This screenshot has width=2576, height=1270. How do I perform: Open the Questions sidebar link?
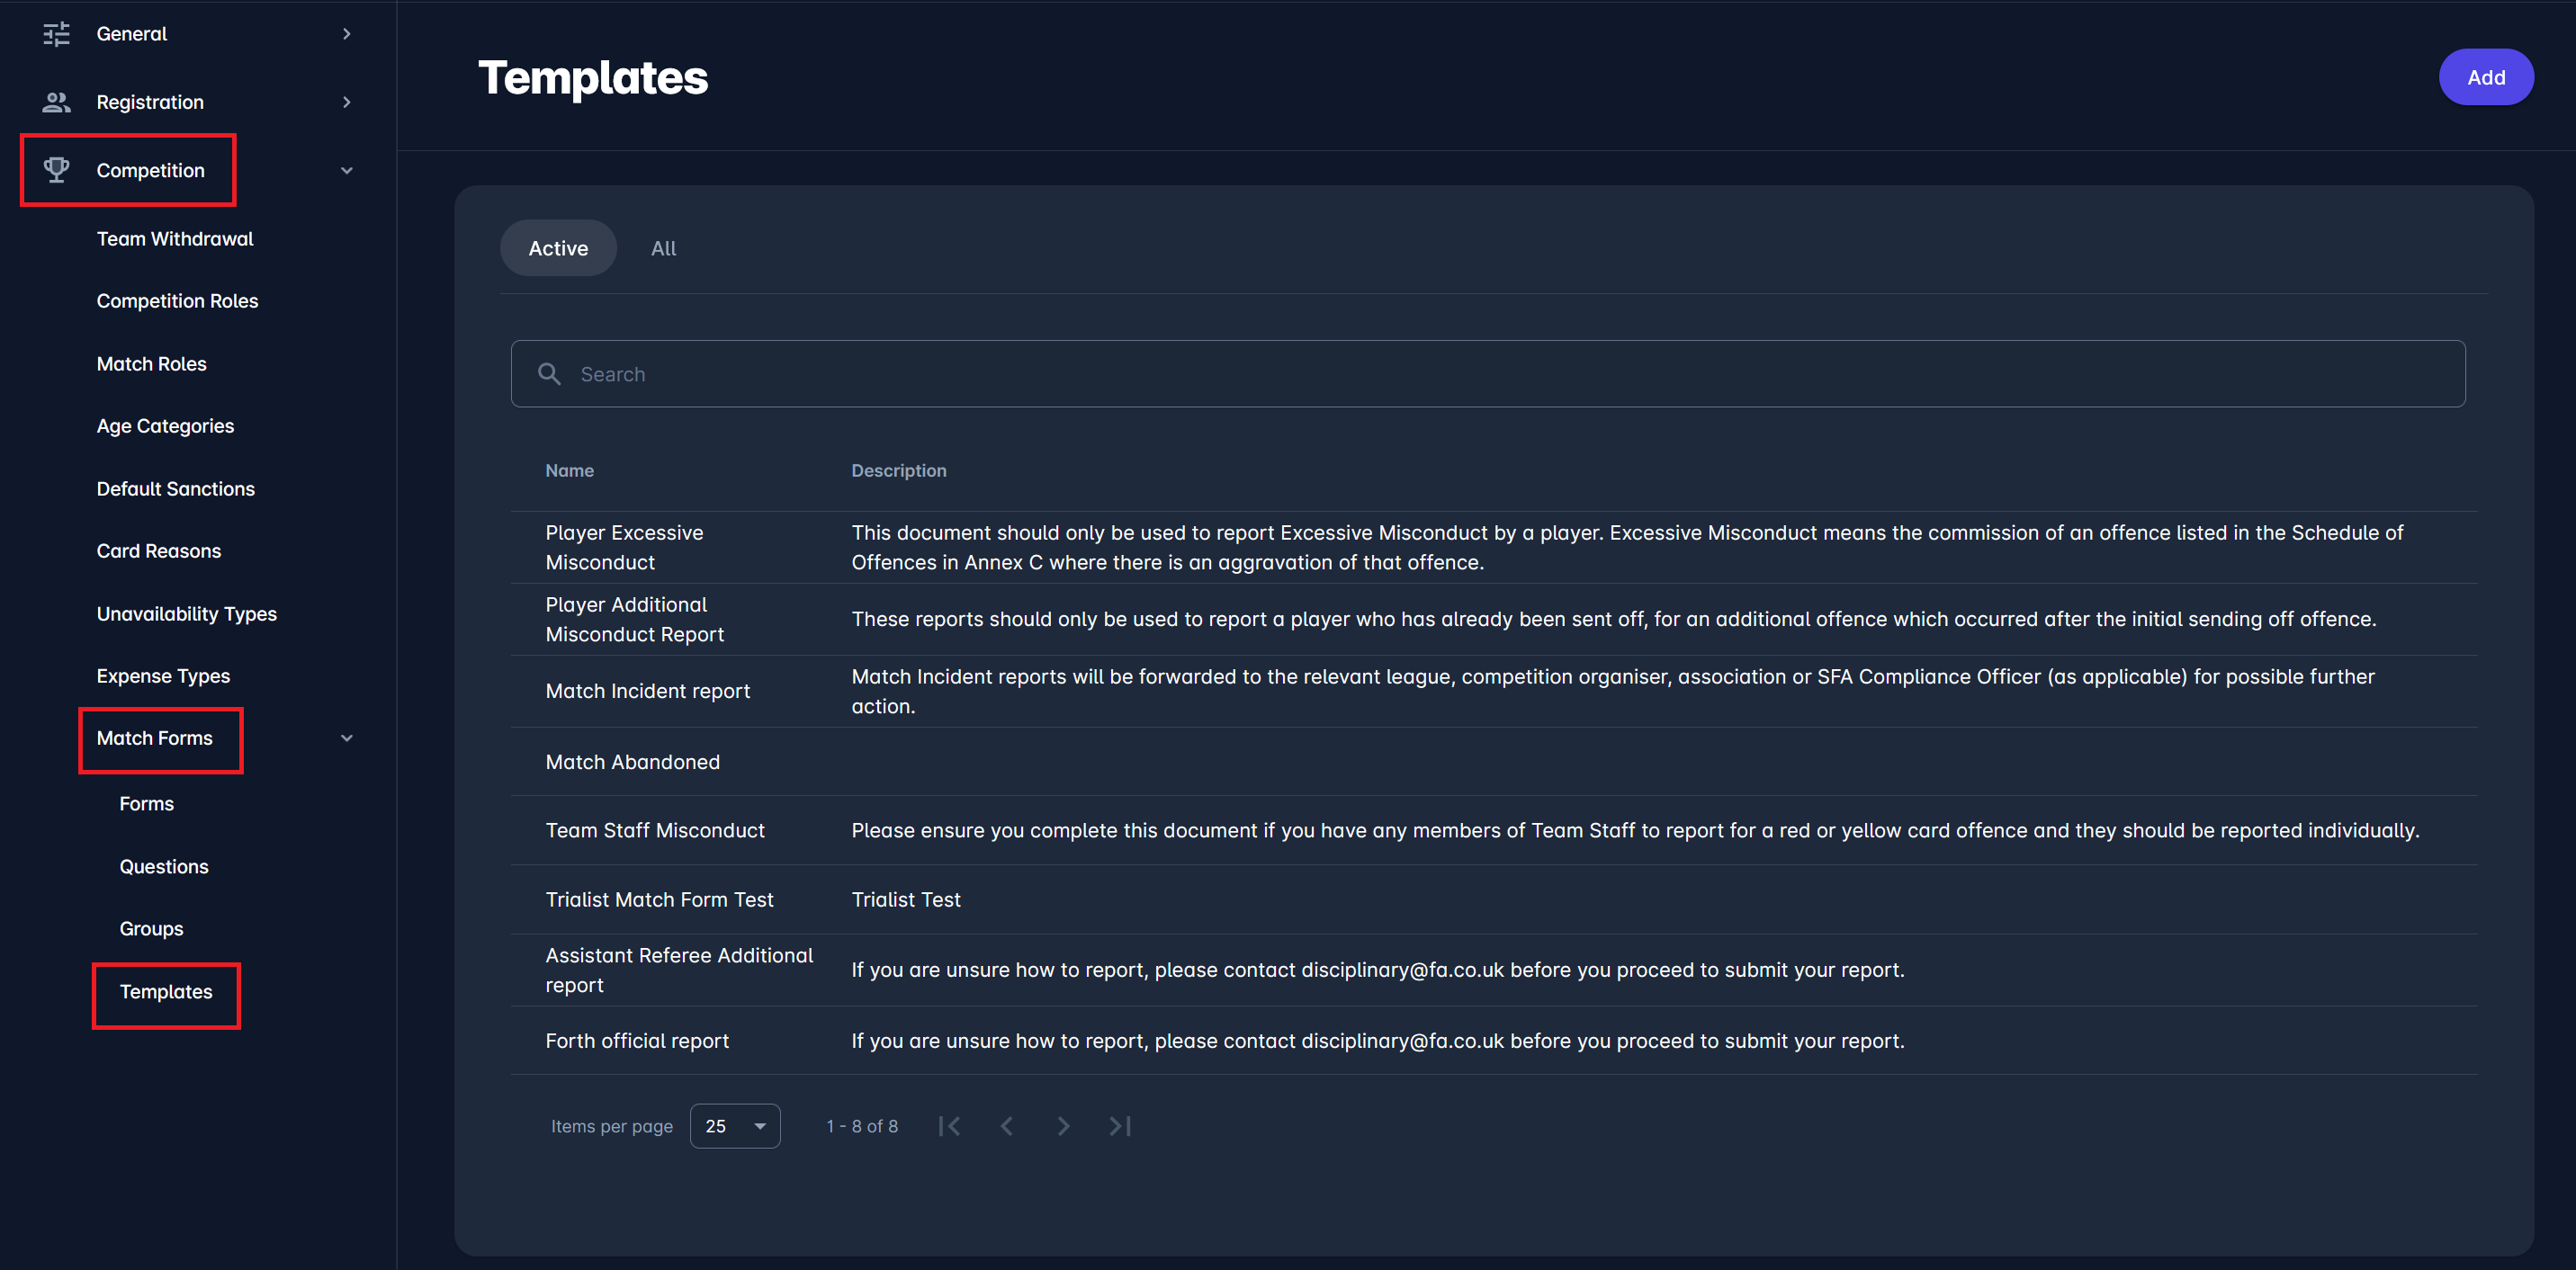pyautogui.click(x=164, y=866)
